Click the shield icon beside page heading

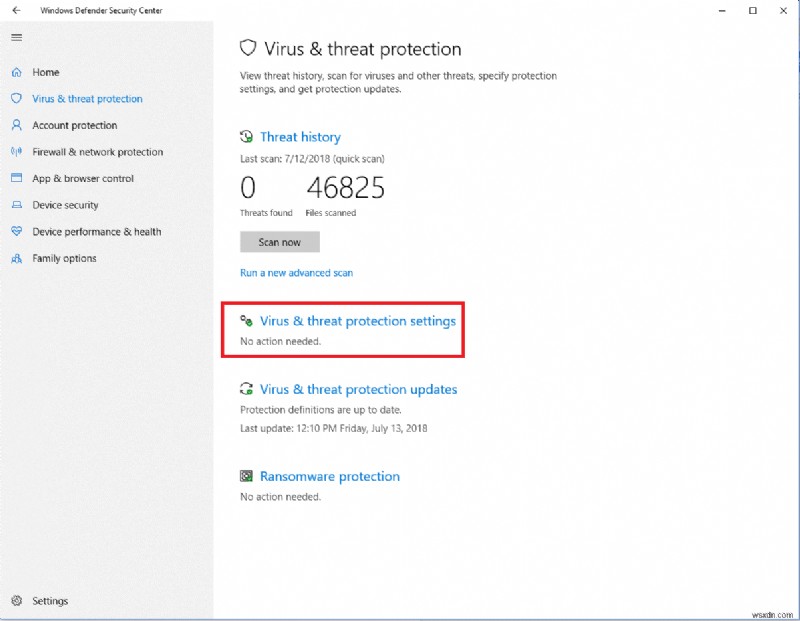[x=248, y=48]
